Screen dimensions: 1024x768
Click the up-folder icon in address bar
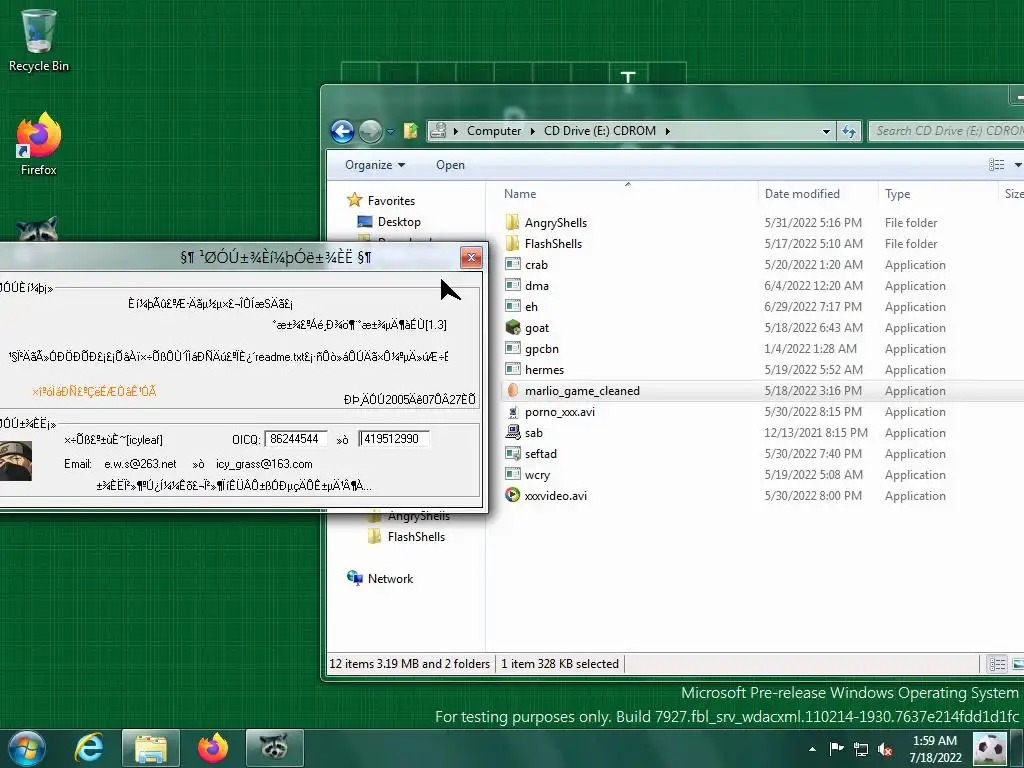click(x=411, y=131)
